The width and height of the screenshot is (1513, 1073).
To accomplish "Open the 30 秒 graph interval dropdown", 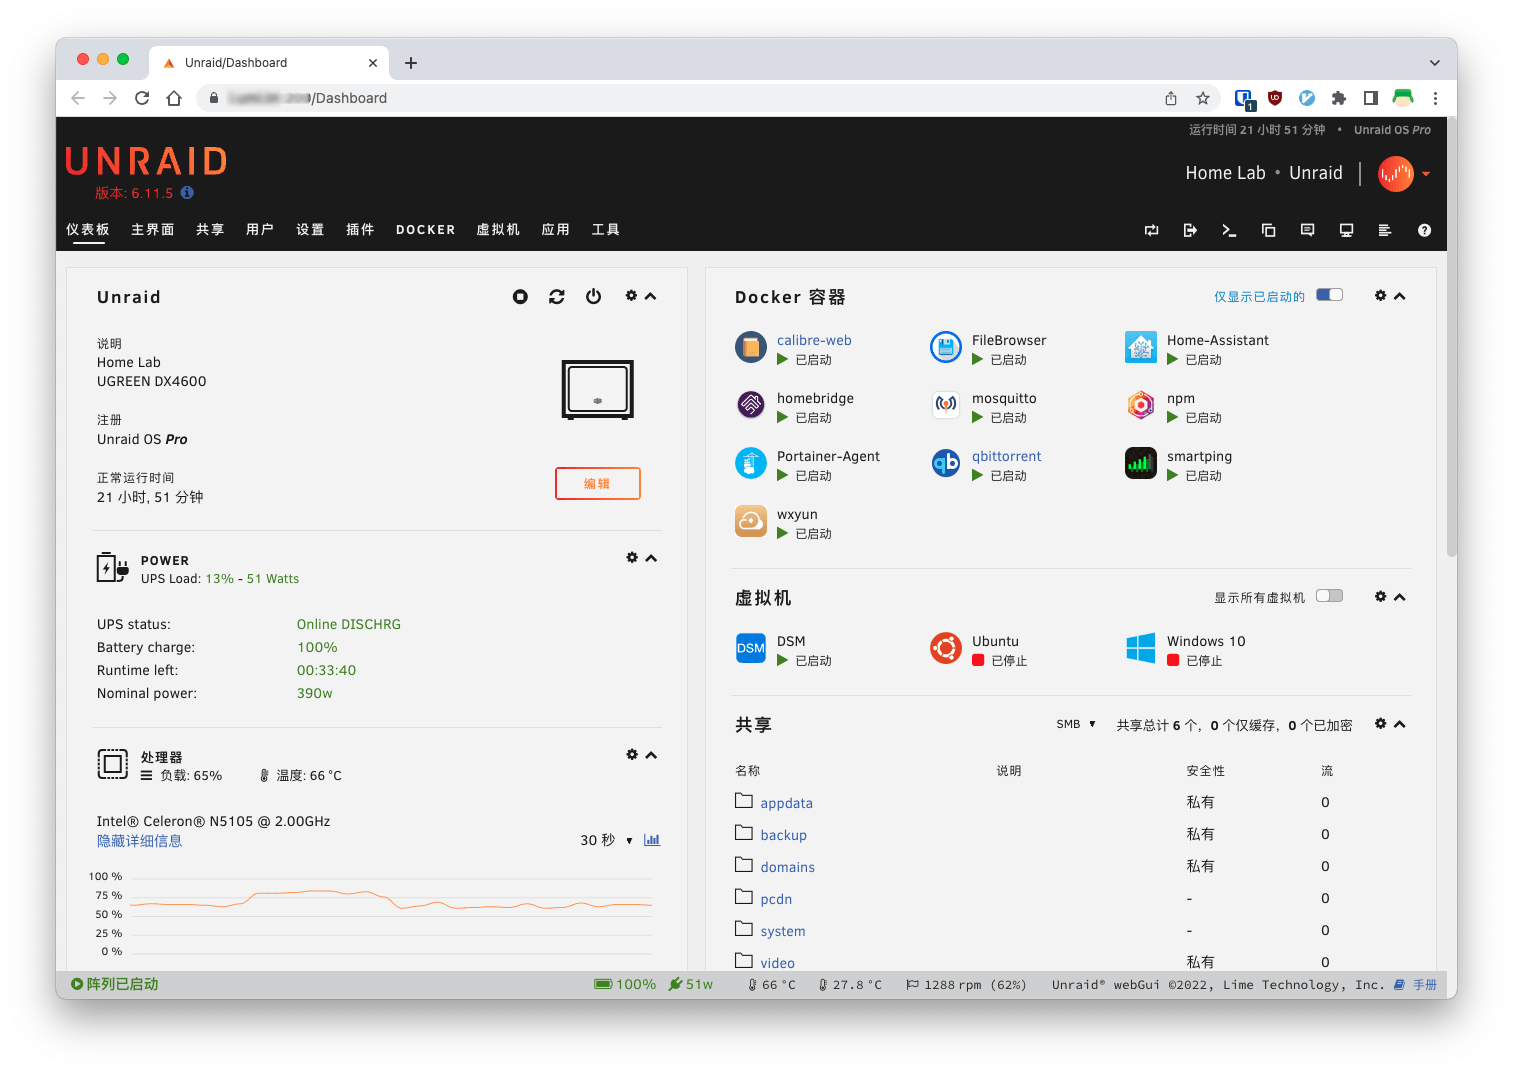I will click(x=606, y=840).
